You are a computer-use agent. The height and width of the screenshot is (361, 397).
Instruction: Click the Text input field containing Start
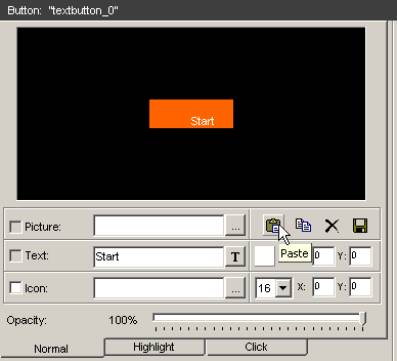159,257
